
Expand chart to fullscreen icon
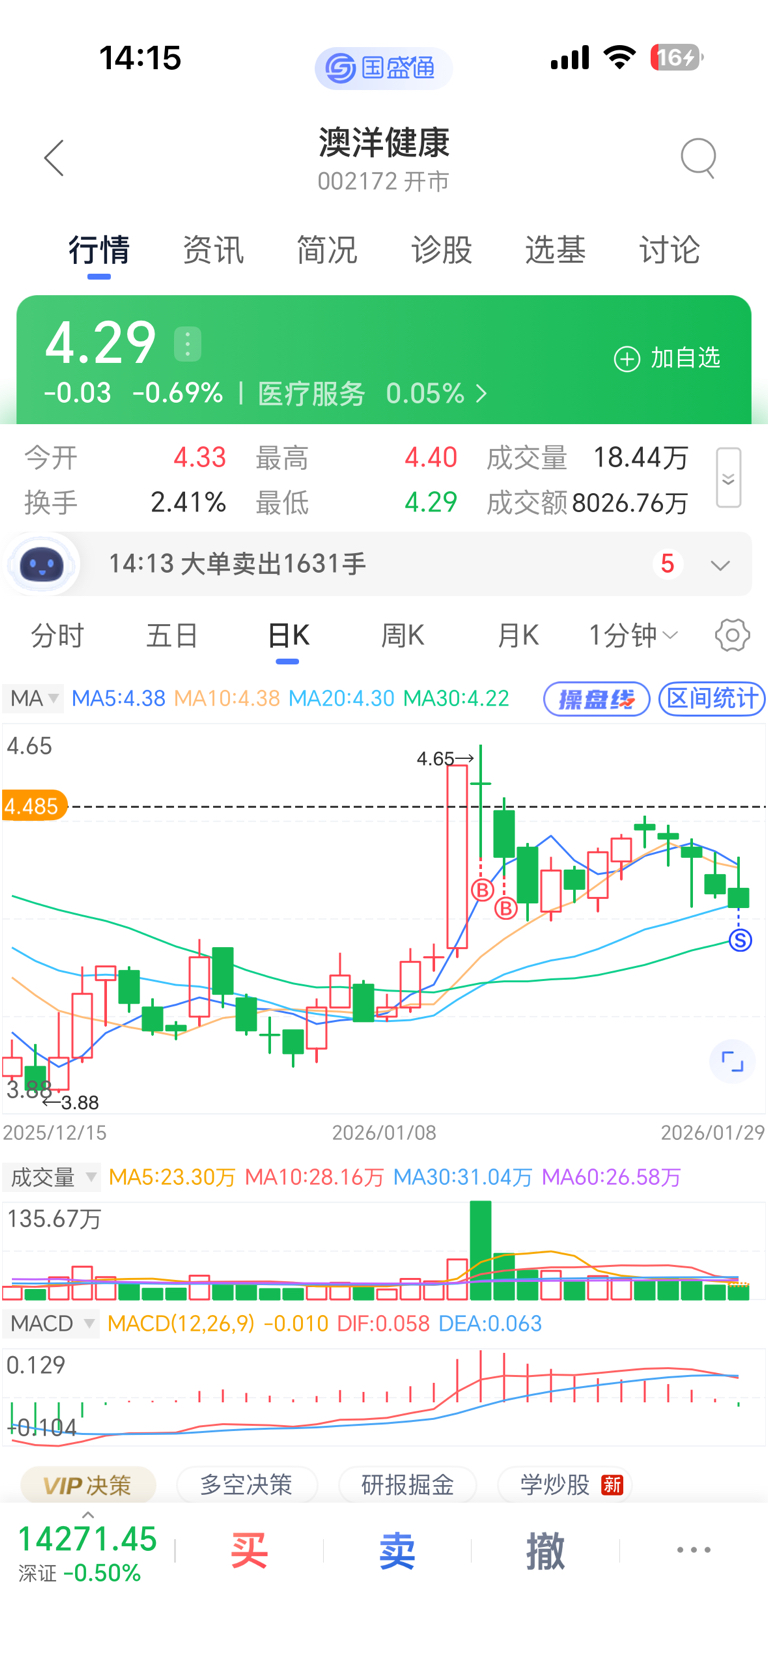(x=732, y=1062)
